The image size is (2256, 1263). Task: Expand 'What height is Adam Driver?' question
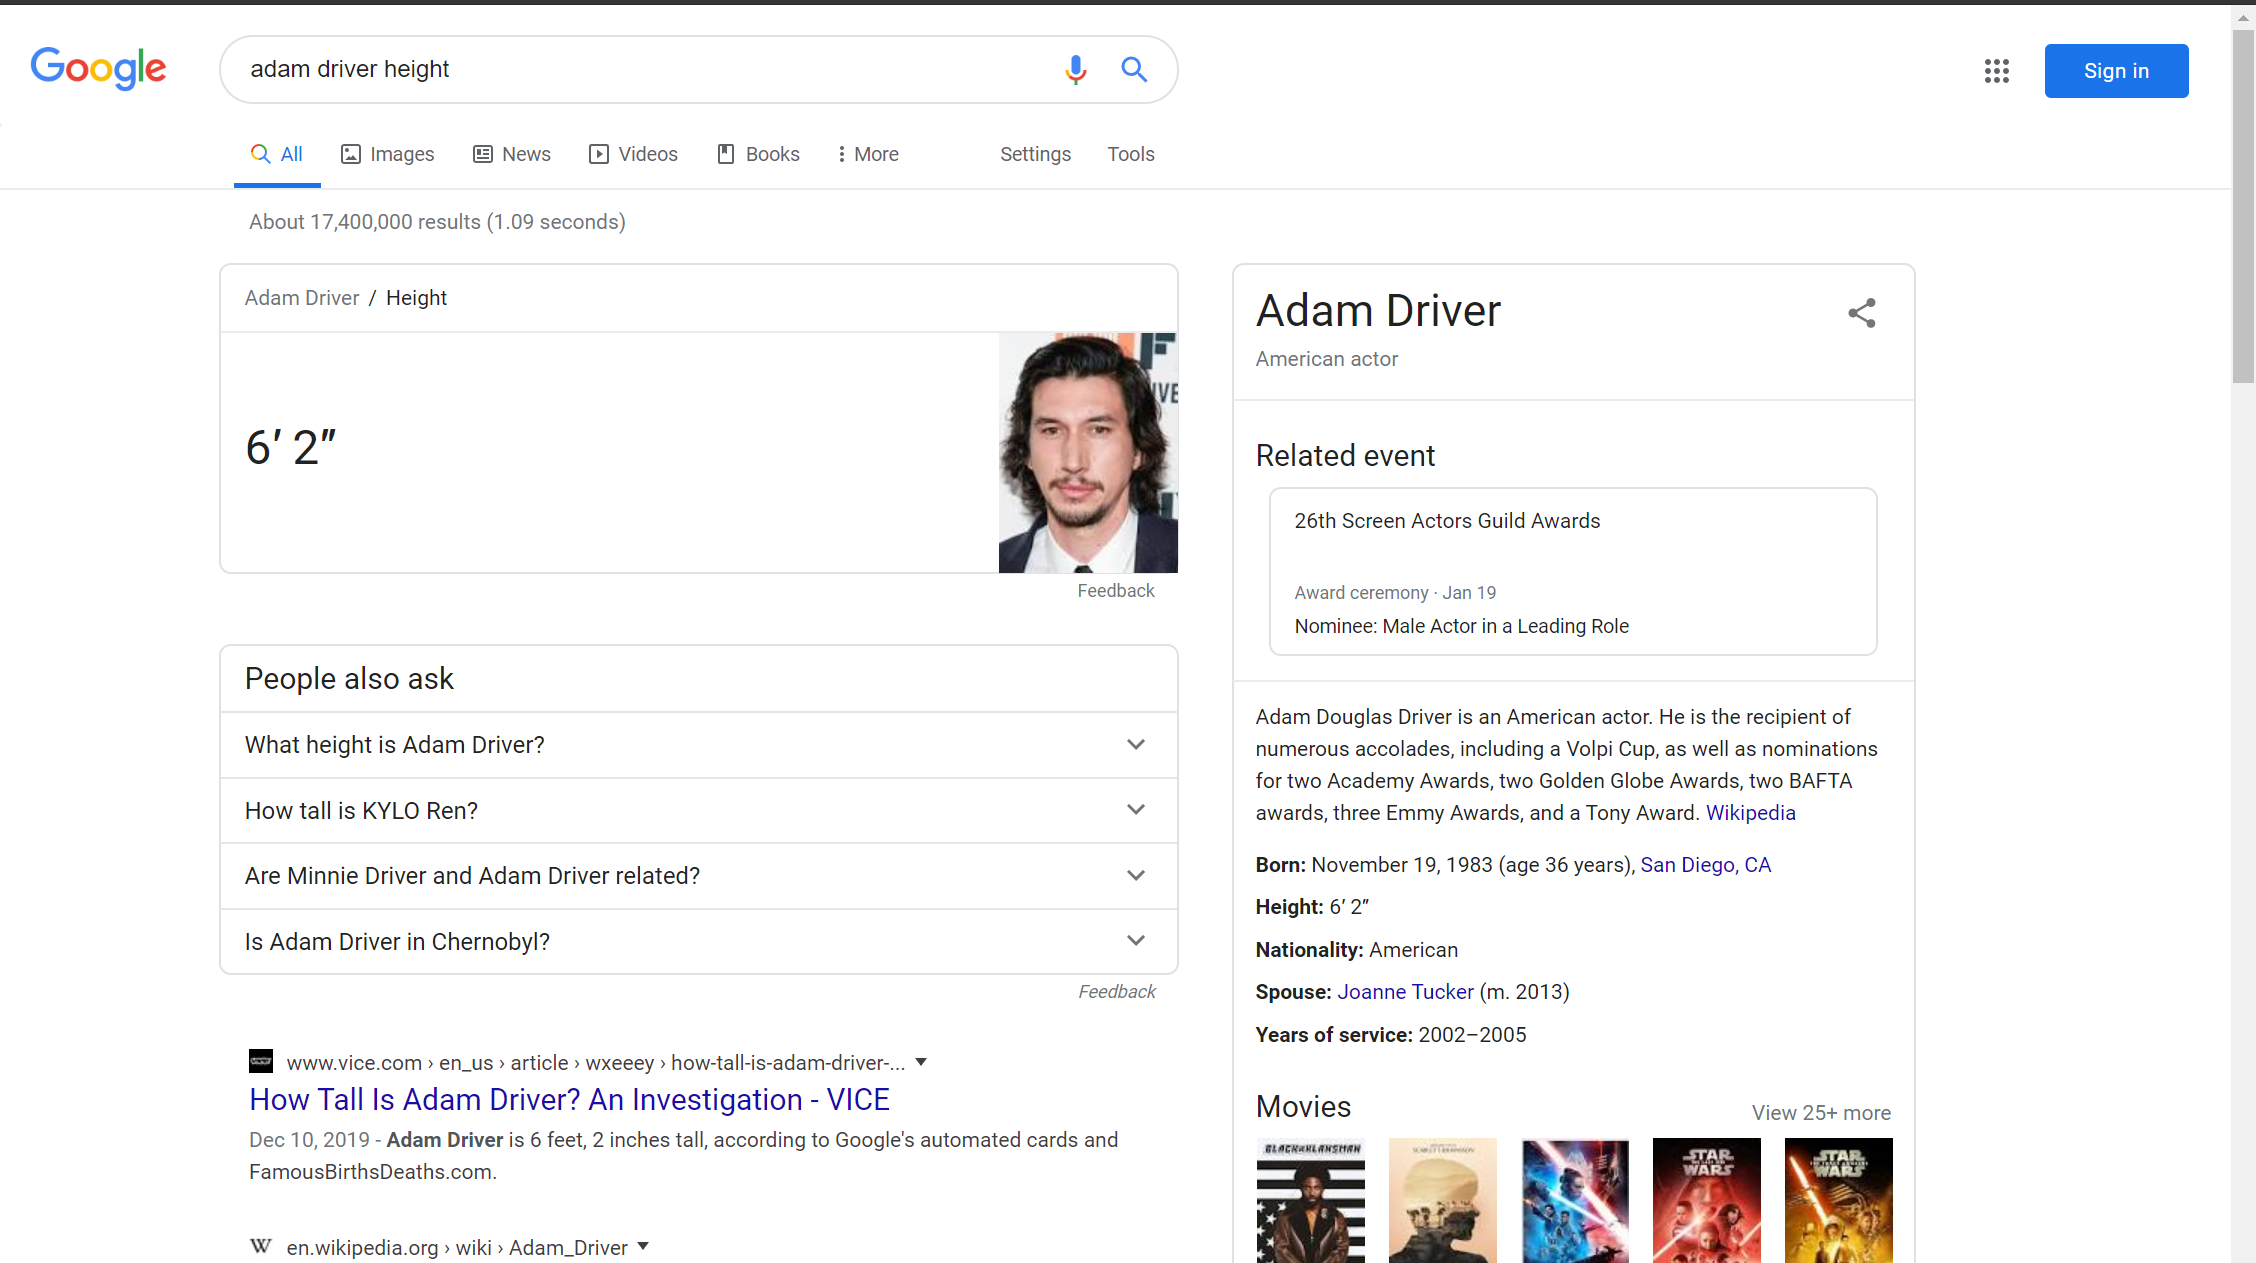click(x=698, y=745)
